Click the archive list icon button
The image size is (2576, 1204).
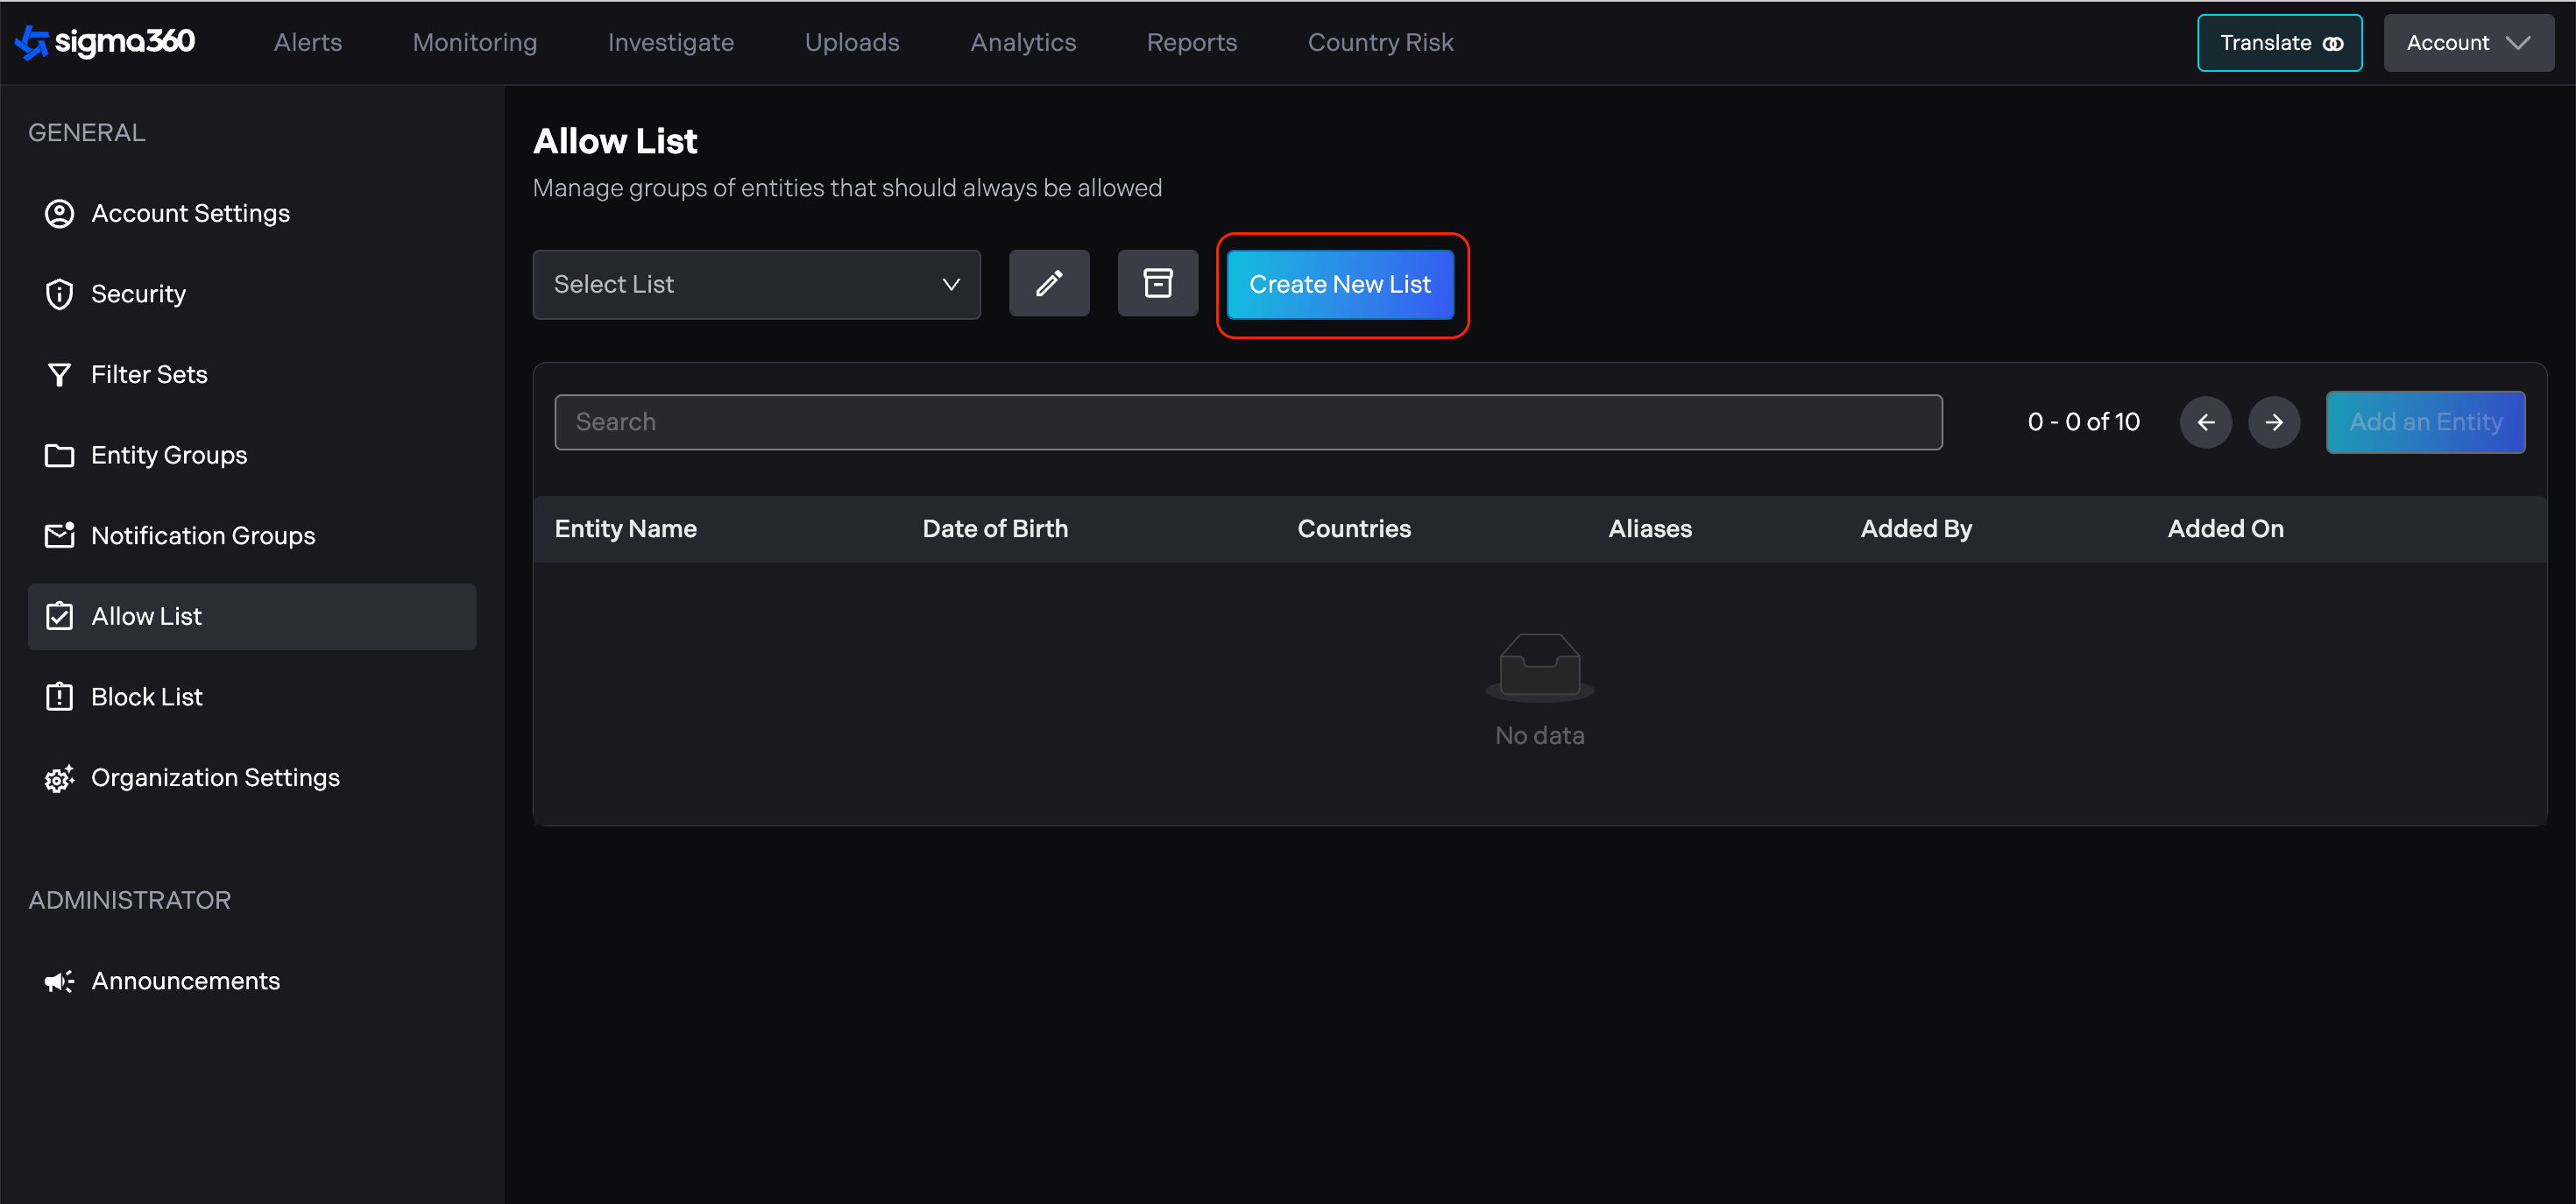tap(1157, 284)
